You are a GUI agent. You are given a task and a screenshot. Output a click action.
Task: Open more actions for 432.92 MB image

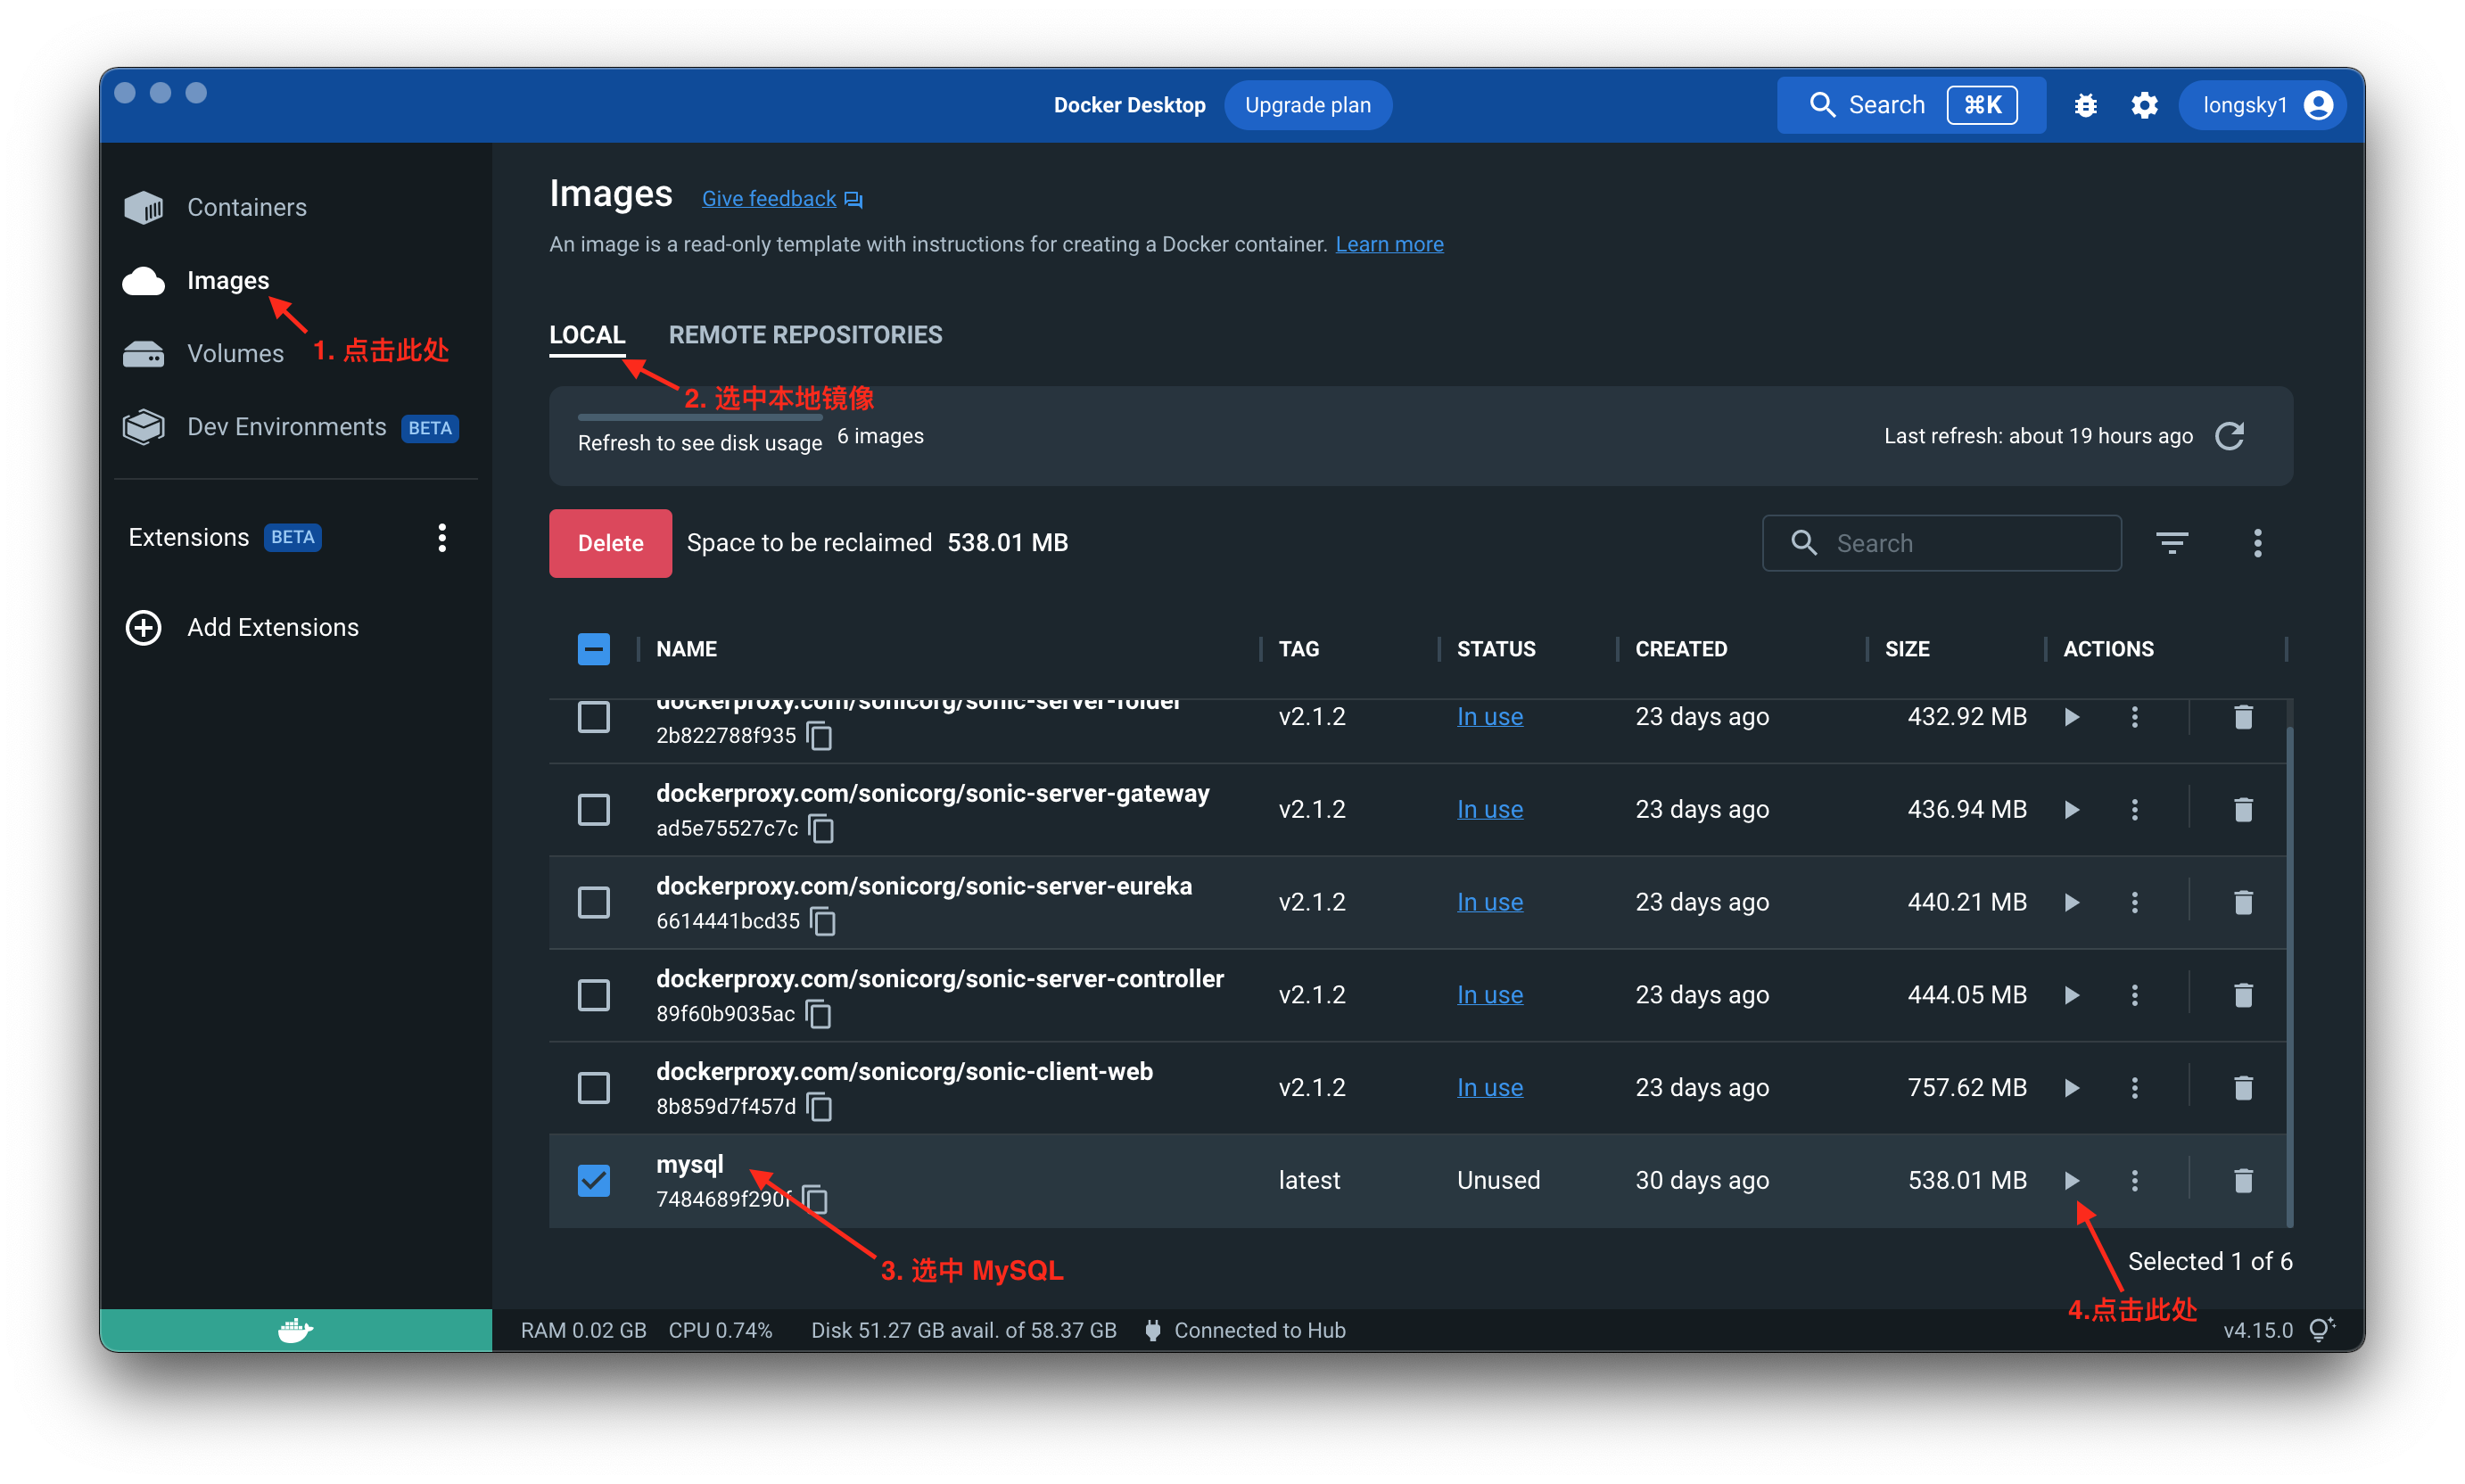[x=2134, y=717]
